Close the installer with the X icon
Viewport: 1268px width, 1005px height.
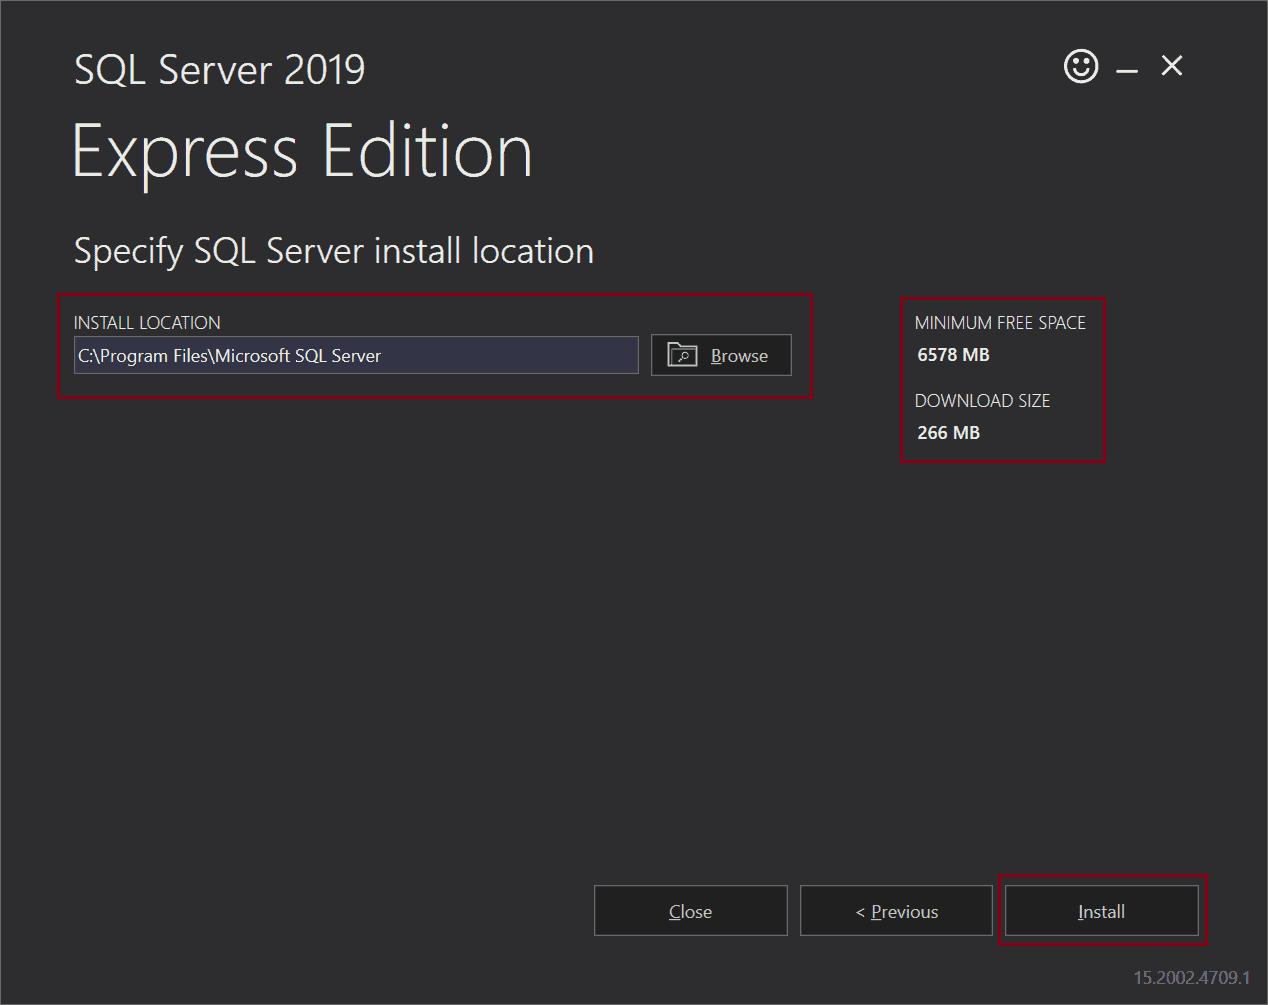[1170, 66]
